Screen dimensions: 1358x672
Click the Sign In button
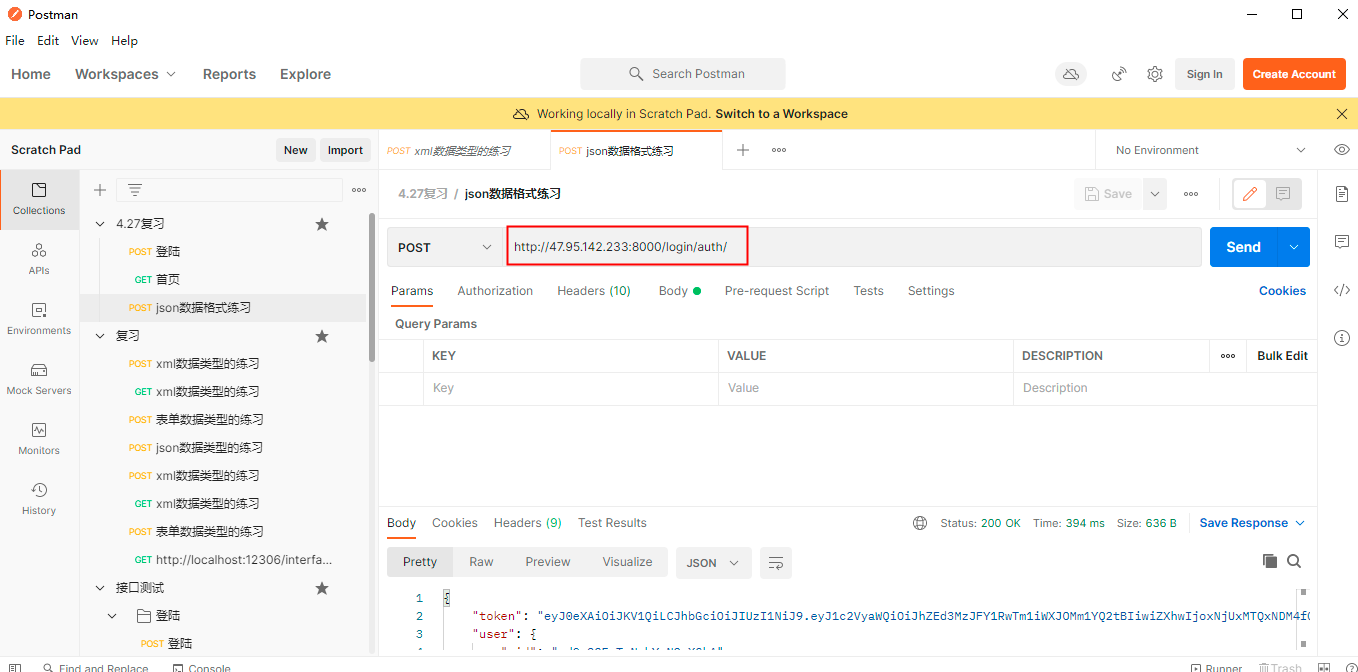coord(1204,74)
